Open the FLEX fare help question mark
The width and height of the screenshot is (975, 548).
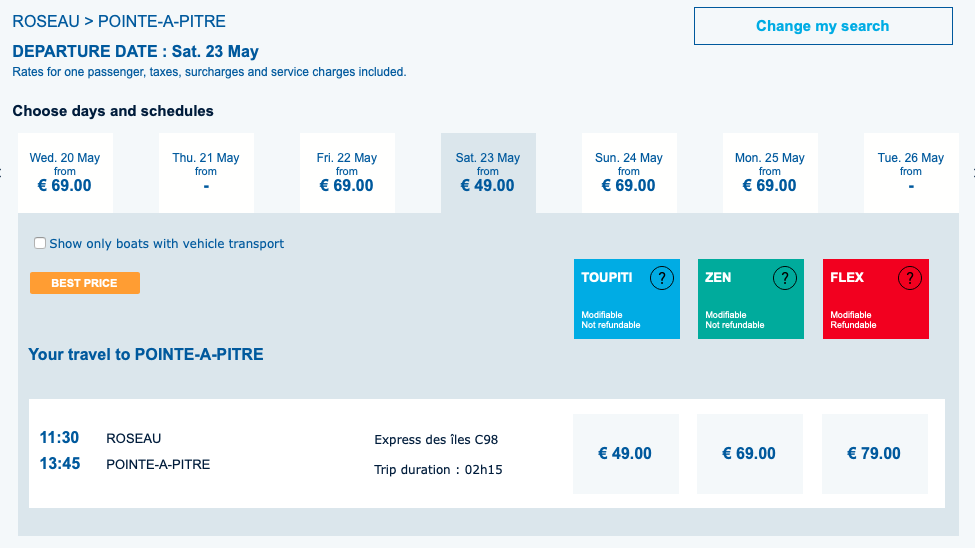click(910, 278)
